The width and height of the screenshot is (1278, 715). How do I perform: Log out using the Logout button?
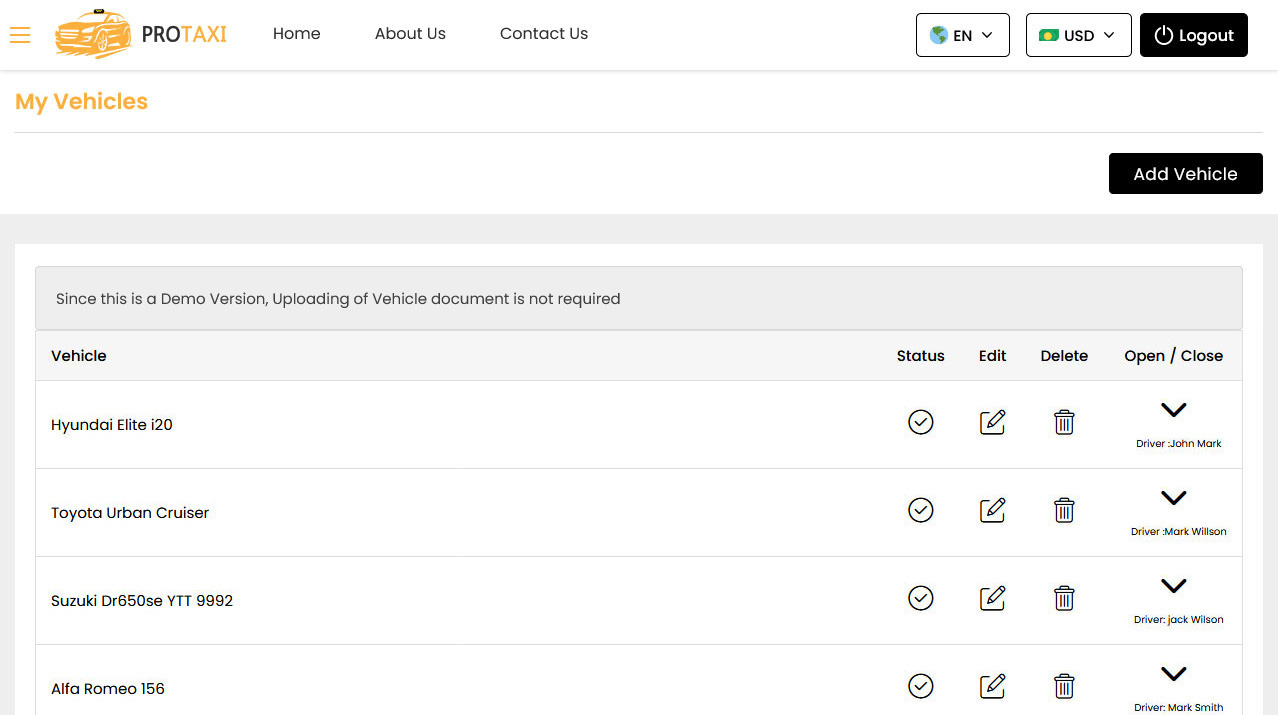point(1194,35)
